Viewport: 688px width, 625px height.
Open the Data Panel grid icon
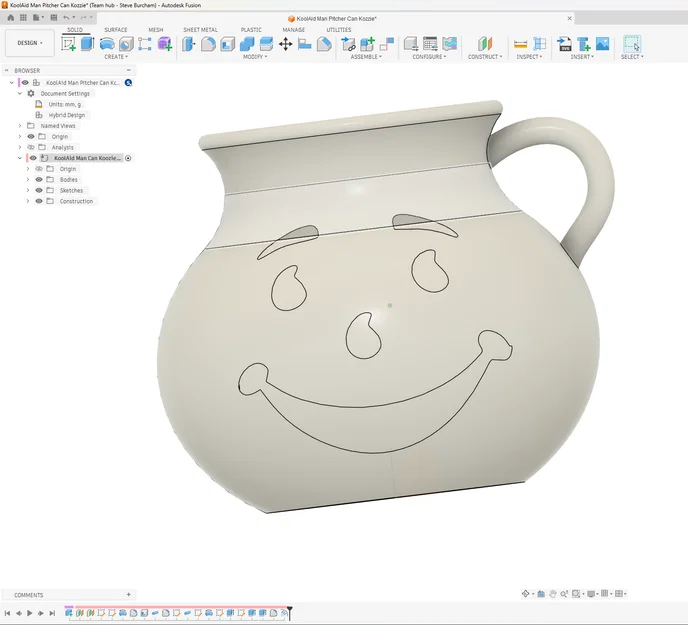tap(23, 18)
